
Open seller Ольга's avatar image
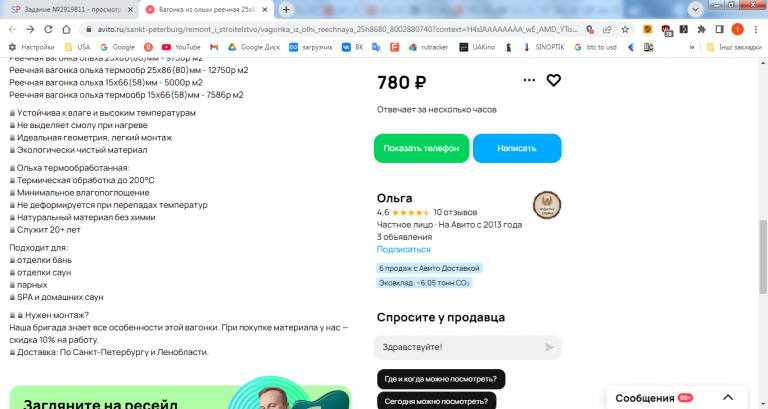pos(547,205)
